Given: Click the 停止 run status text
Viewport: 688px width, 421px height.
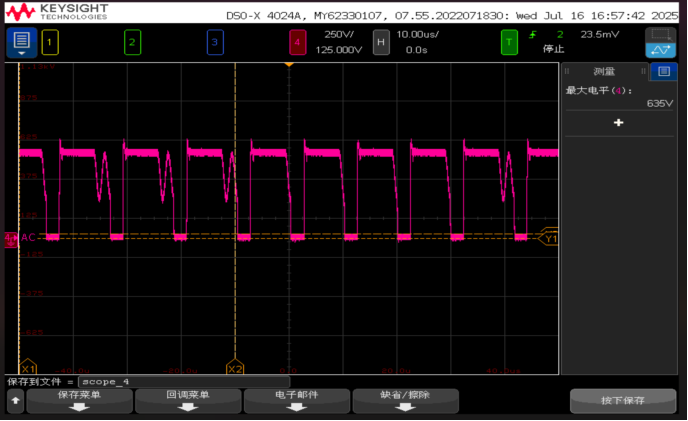Looking at the screenshot, I should click(553, 49).
